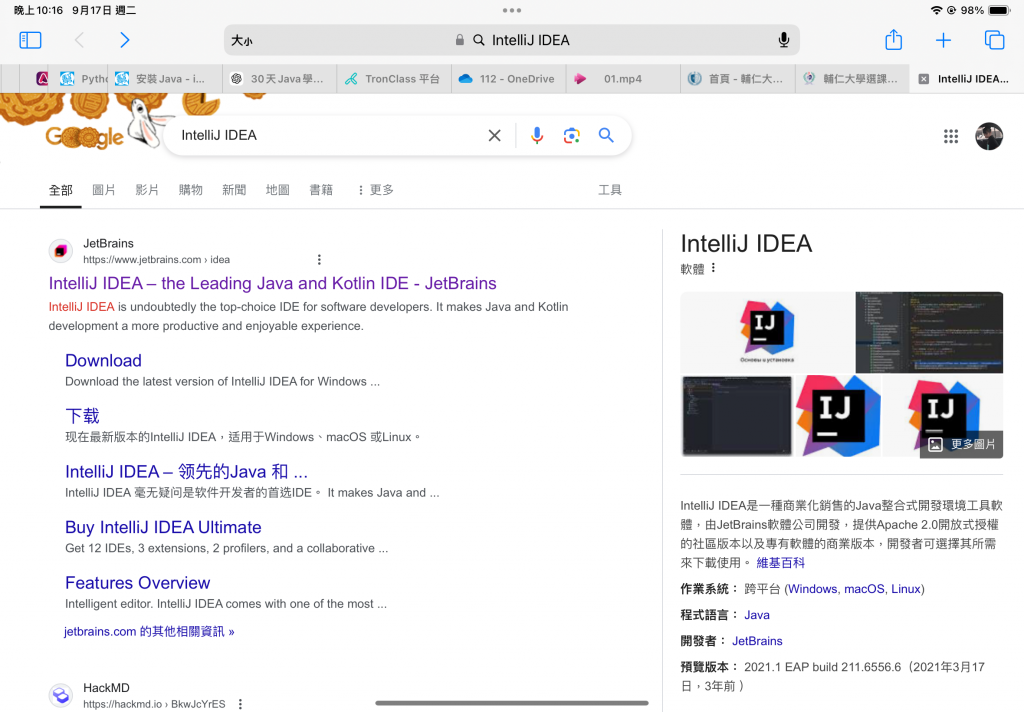Switch to the 安裝 Java tab
1024x712 pixels.
coord(165,79)
